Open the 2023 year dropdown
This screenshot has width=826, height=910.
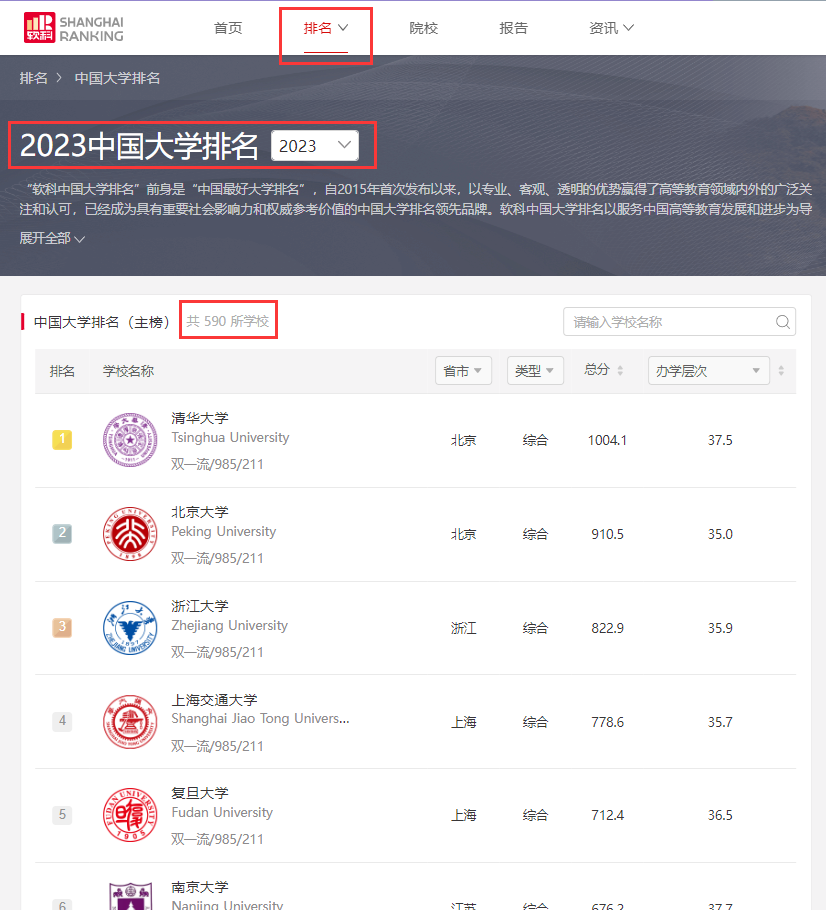tap(315, 146)
